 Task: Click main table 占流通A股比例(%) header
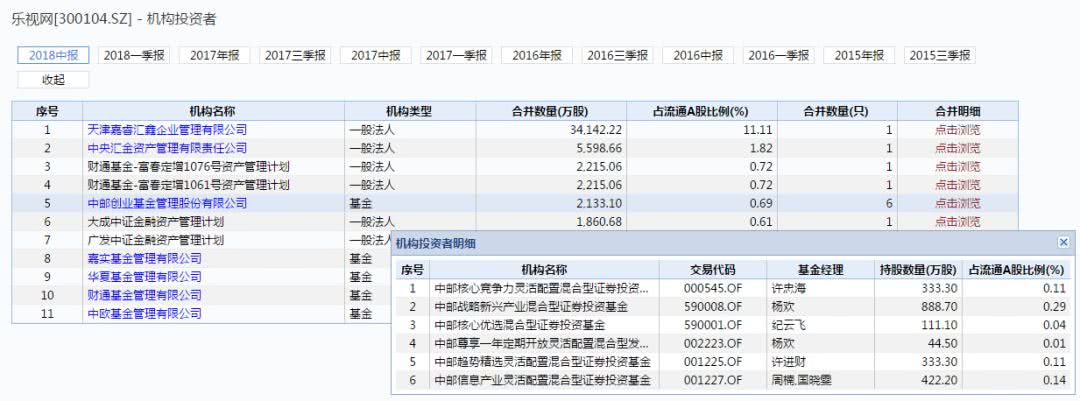[x=702, y=111]
